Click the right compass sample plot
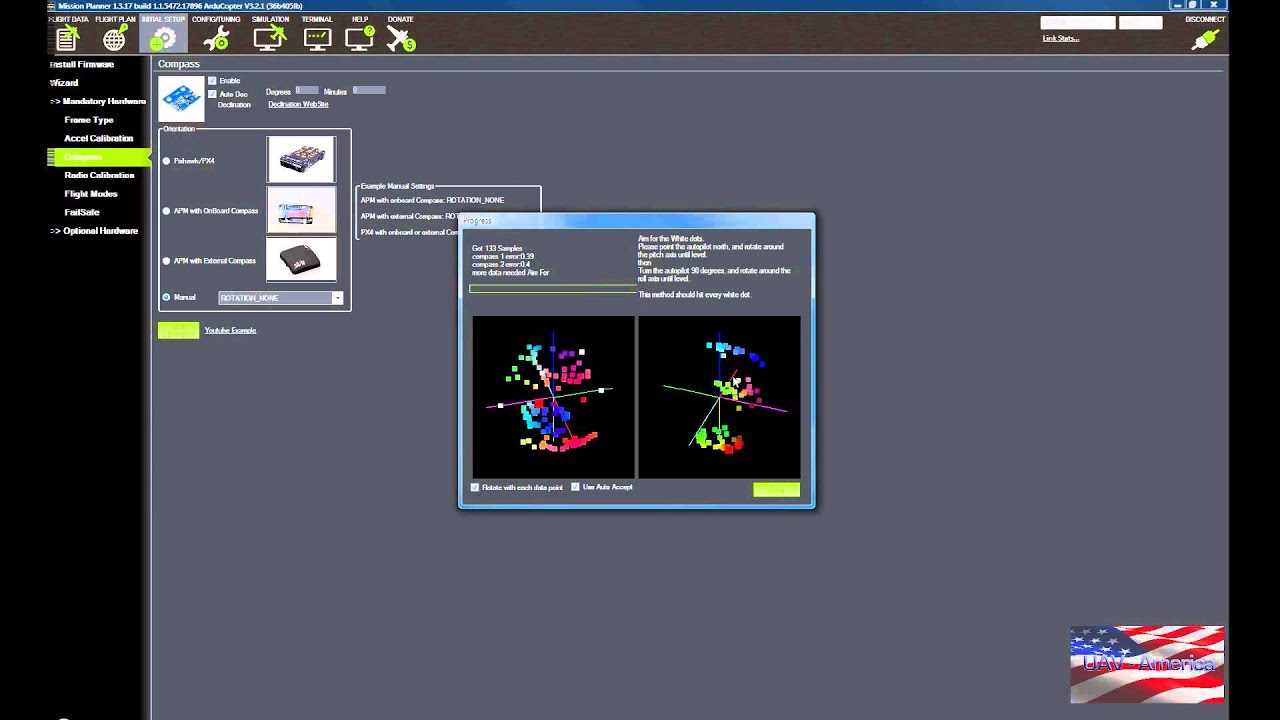 719,397
